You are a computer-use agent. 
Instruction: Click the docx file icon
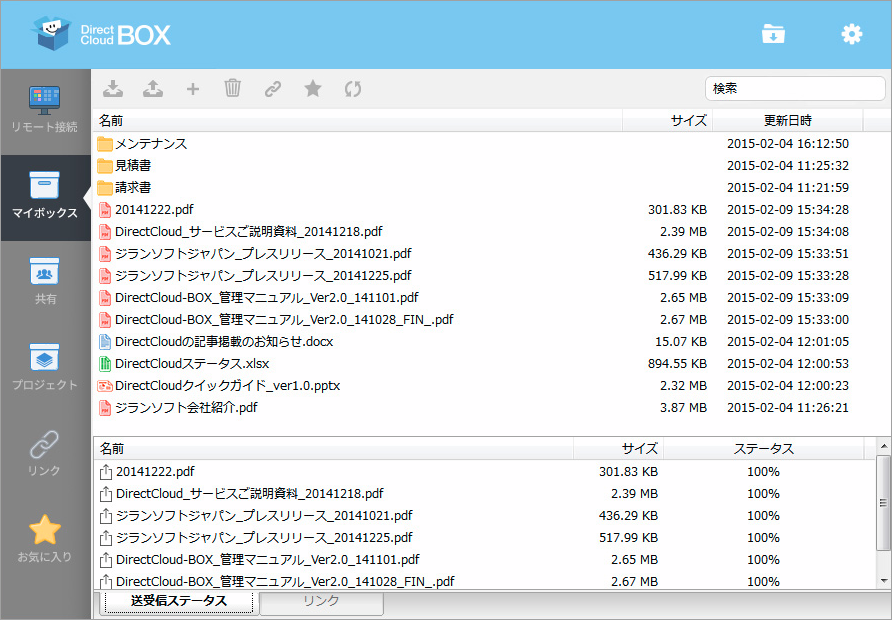click(105, 341)
